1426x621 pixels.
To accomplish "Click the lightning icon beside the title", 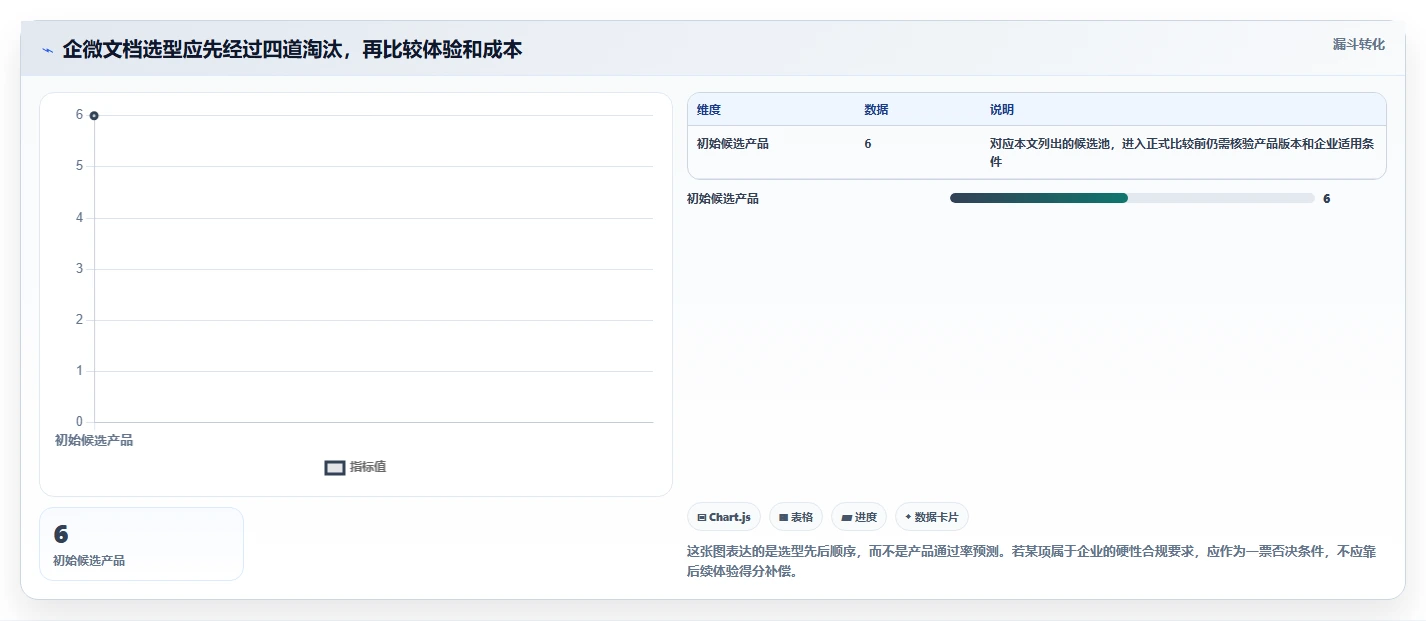I will click(47, 50).
